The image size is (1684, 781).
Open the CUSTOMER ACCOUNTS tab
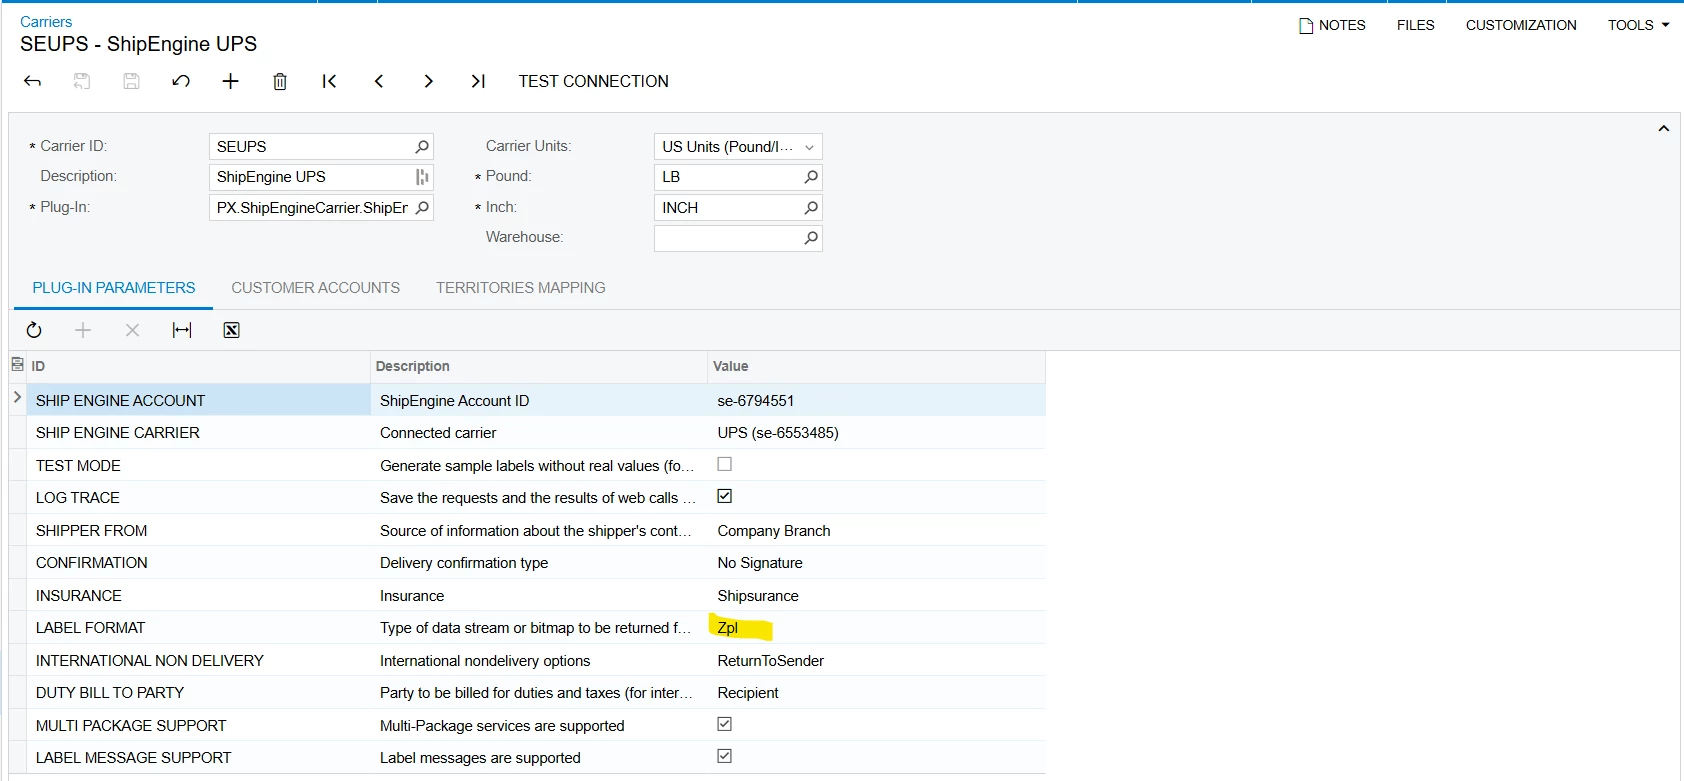316,288
